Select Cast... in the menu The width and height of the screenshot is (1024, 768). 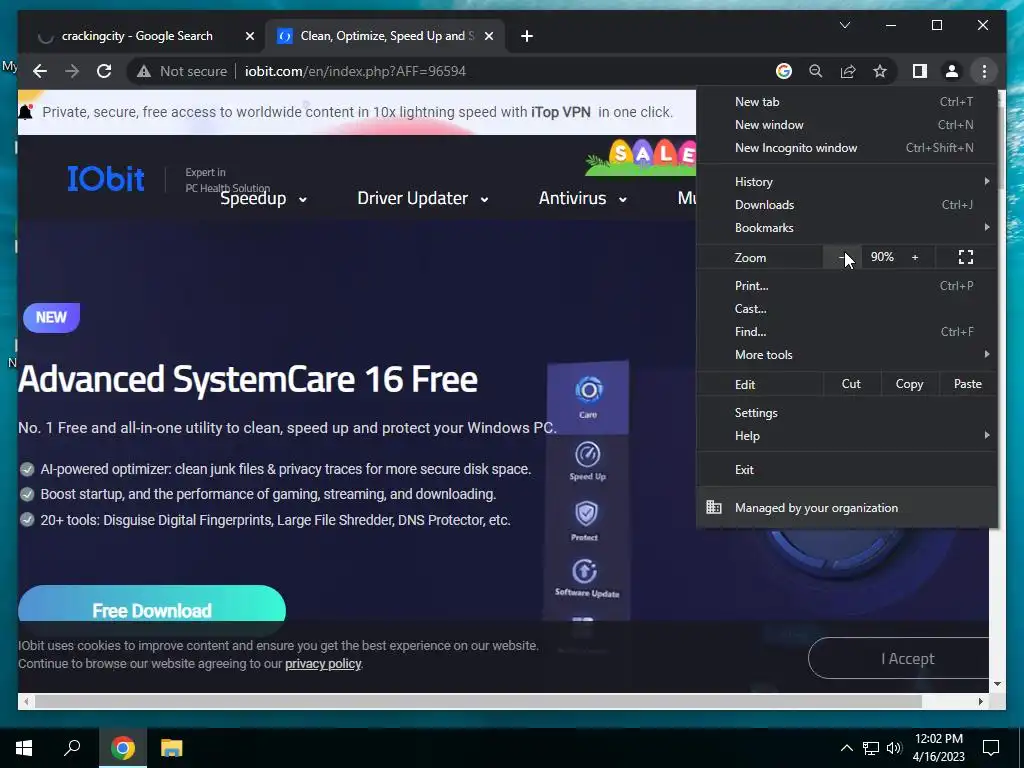coord(847,309)
